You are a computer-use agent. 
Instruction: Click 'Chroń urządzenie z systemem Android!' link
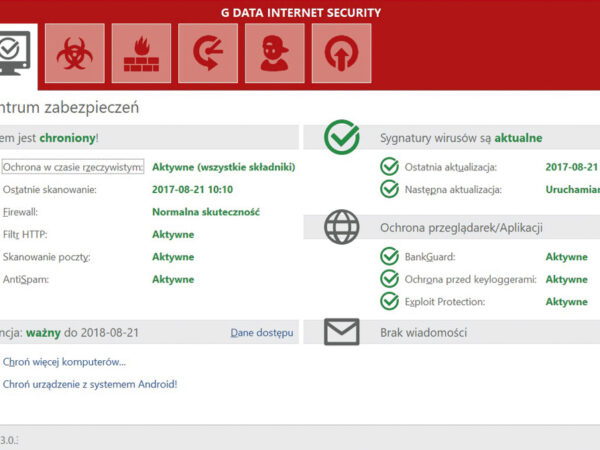pyautogui.click(x=90, y=383)
